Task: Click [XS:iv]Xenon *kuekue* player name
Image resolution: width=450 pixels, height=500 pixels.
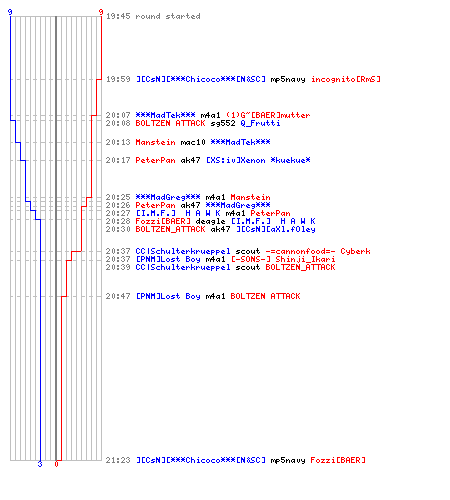Action: [258, 160]
